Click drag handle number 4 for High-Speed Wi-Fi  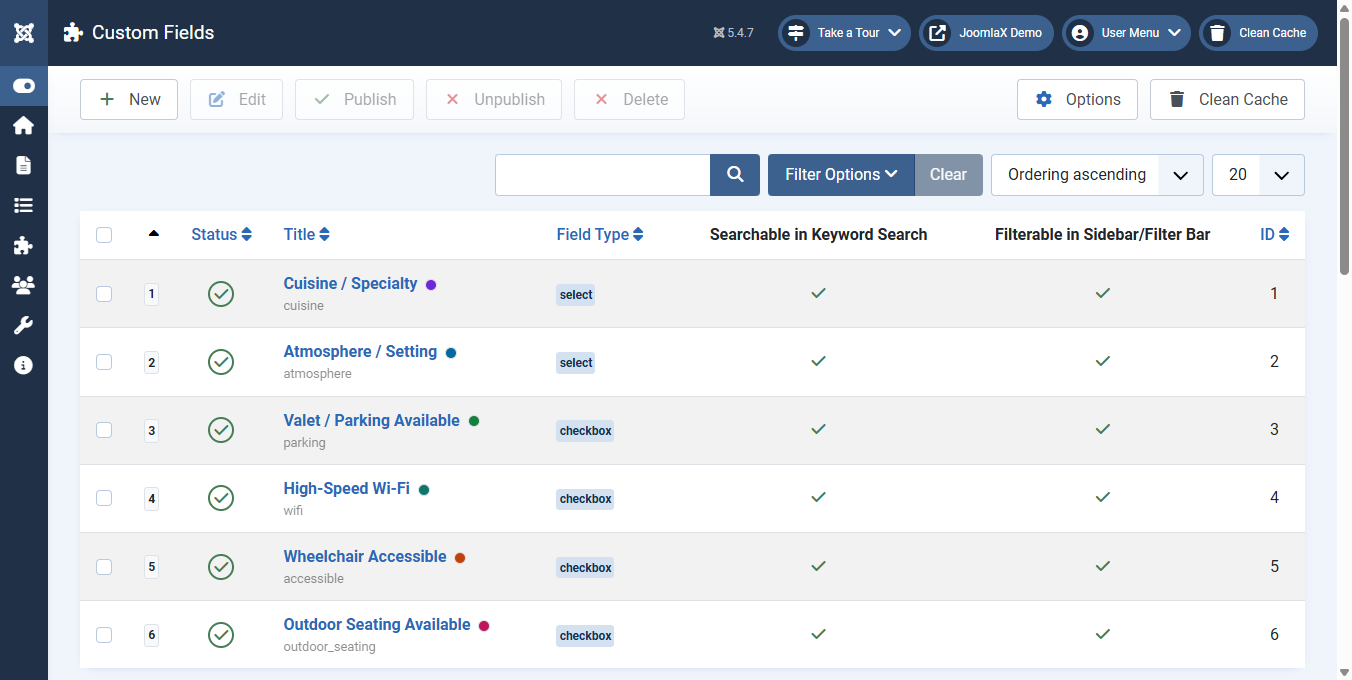152,498
